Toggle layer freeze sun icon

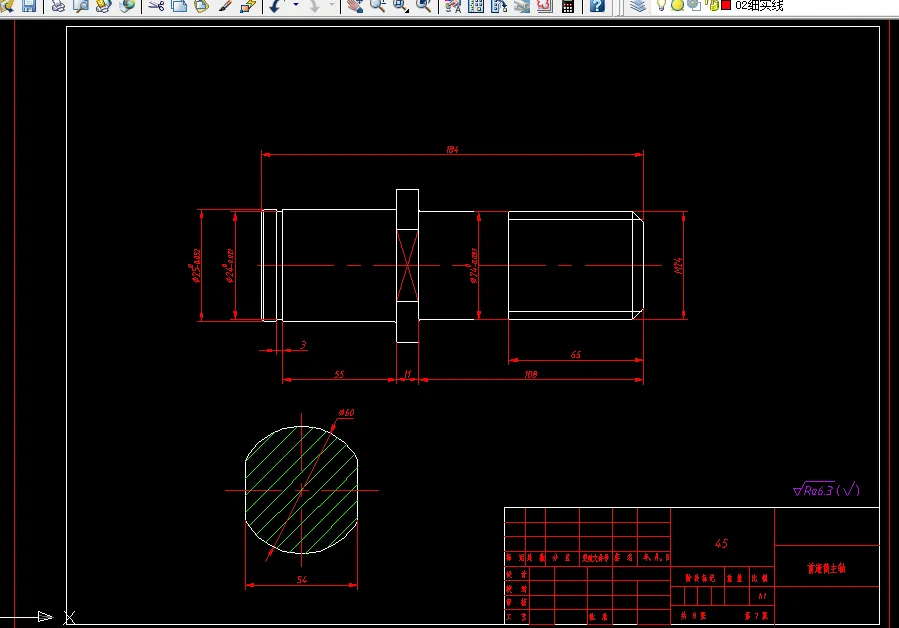coord(677,5)
